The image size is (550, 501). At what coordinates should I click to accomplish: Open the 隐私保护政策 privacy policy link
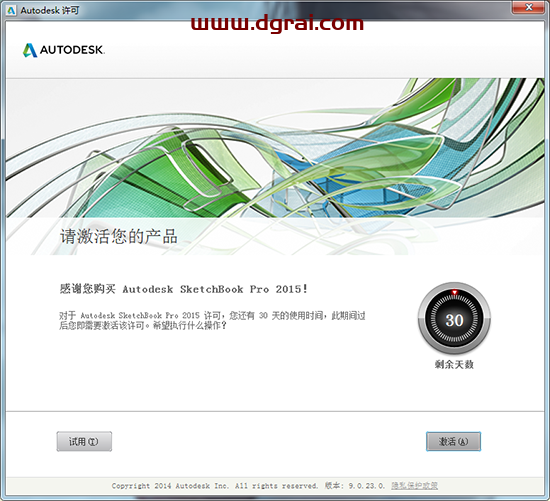(415, 486)
